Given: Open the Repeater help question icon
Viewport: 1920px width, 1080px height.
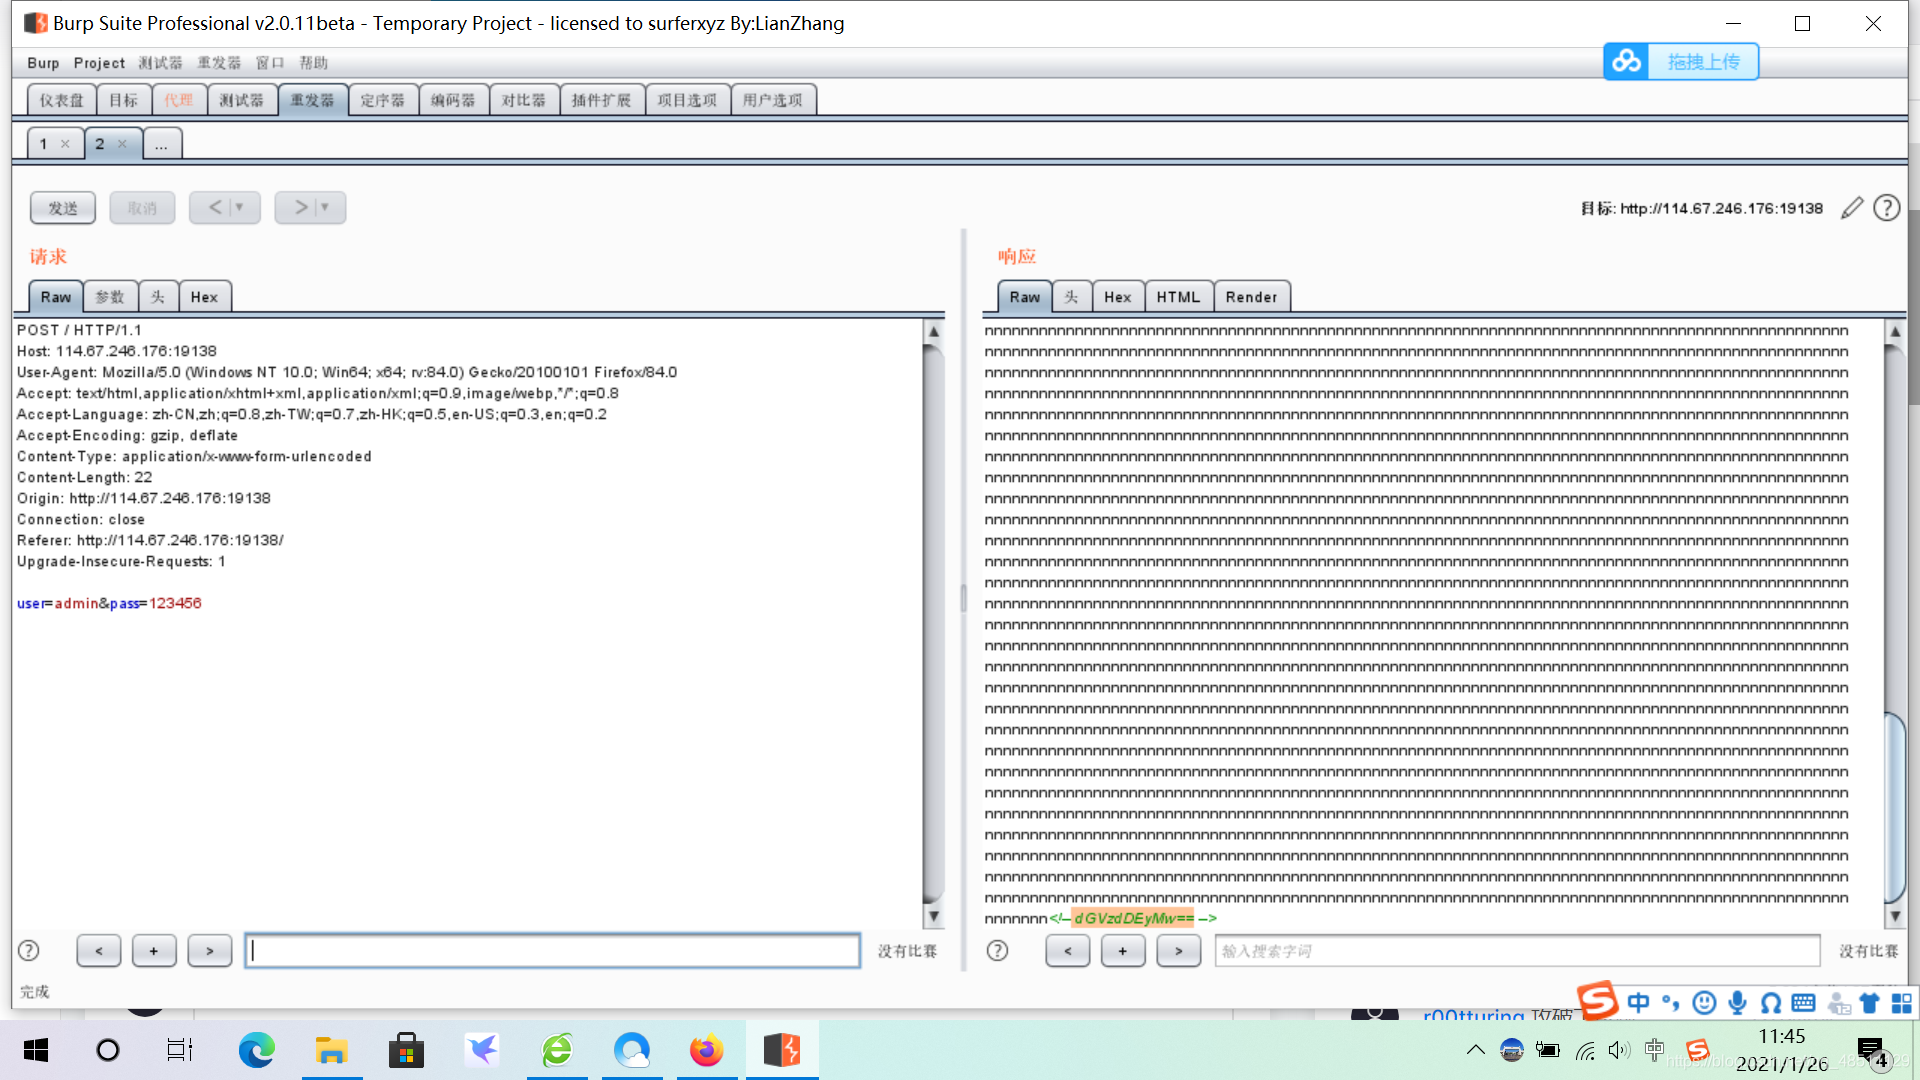Looking at the screenshot, I should point(1886,208).
